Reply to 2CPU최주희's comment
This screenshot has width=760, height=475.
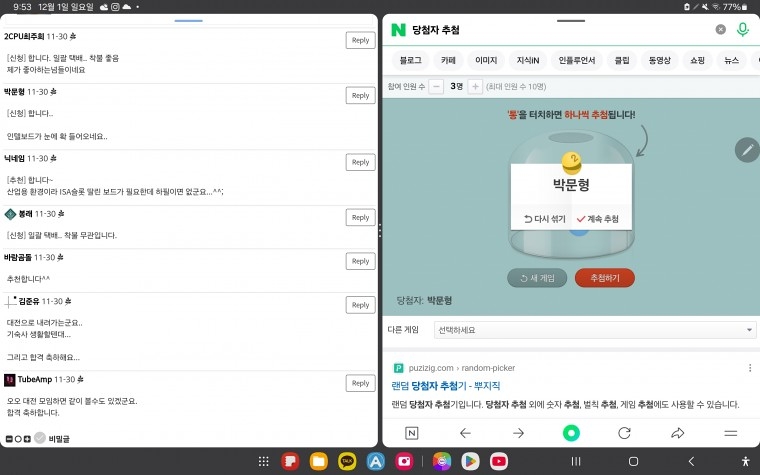(x=360, y=40)
